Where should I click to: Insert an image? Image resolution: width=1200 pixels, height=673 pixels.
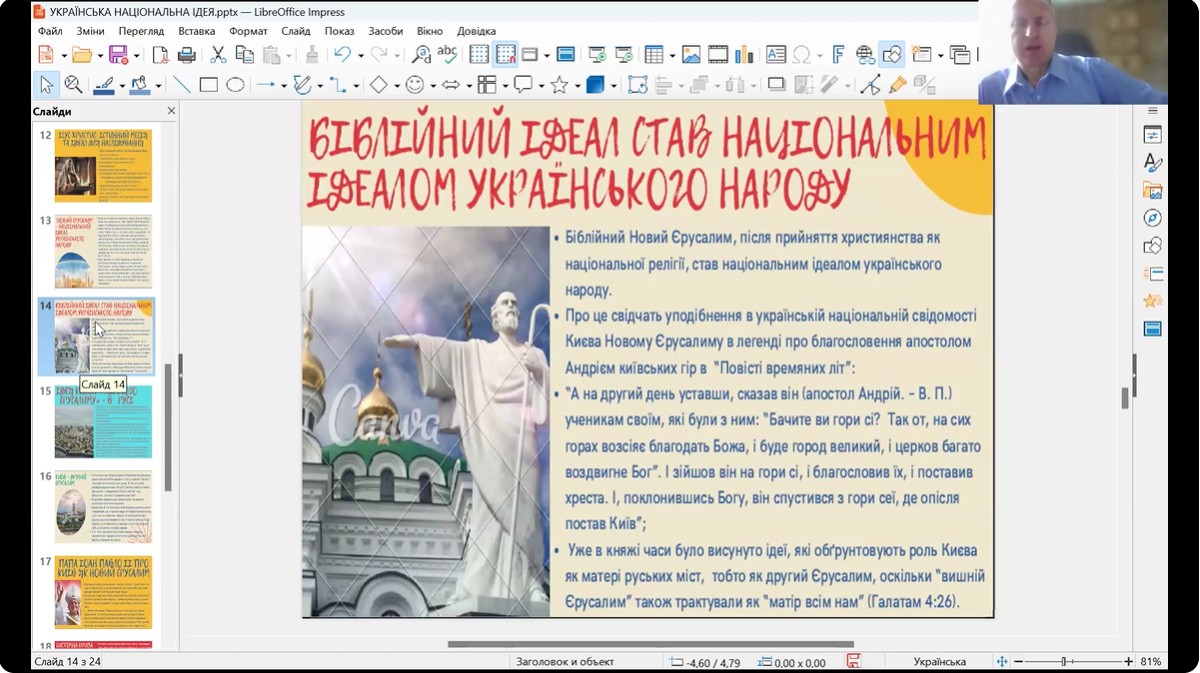tap(691, 55)
